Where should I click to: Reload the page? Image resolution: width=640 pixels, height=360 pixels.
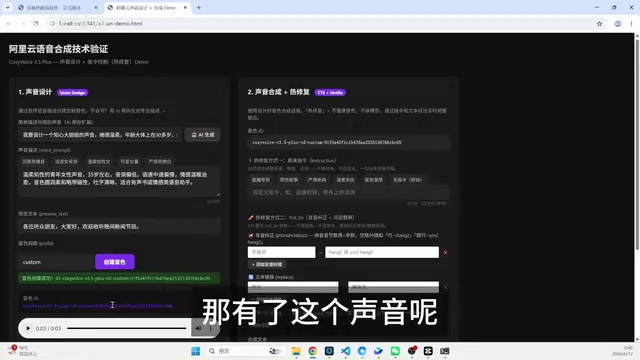36,24
